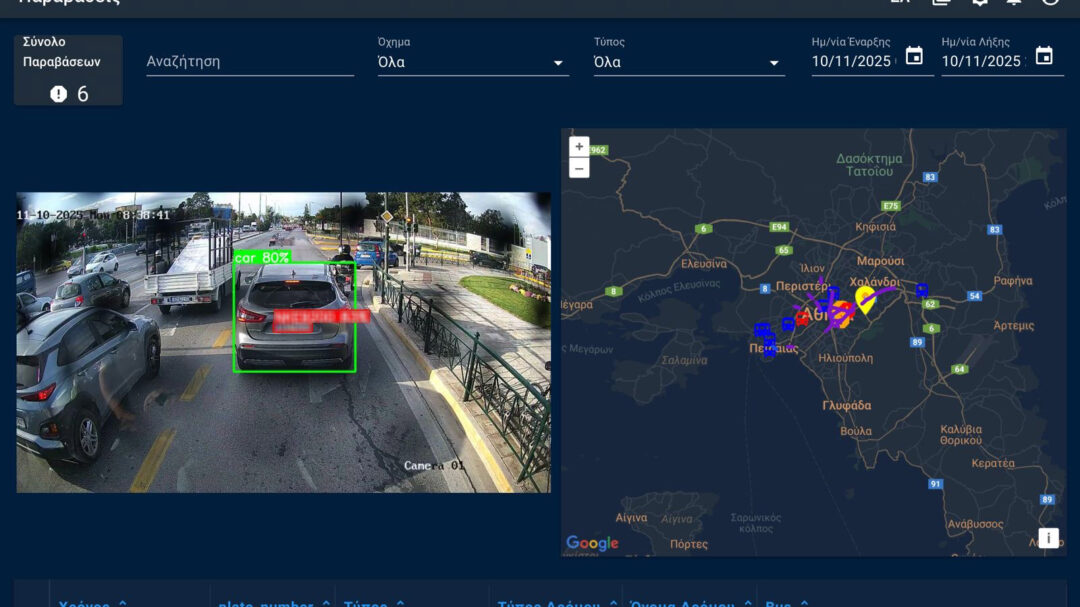Click the start date text field
The height and width of the screenshot is (607, 1080).
852,61
